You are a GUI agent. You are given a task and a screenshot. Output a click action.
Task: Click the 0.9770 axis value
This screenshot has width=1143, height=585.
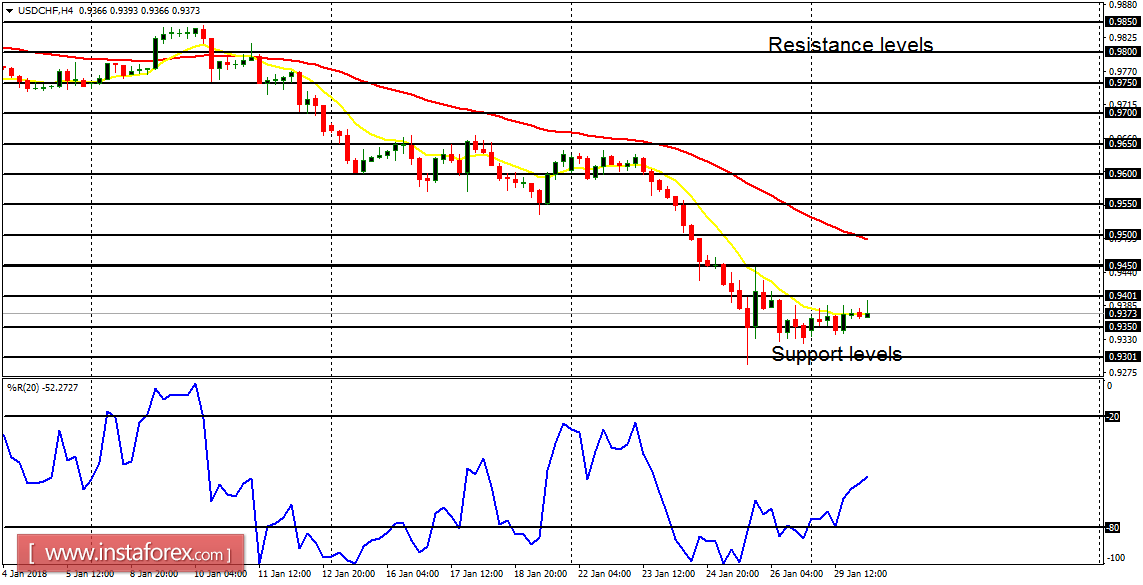coord(1123,71)
